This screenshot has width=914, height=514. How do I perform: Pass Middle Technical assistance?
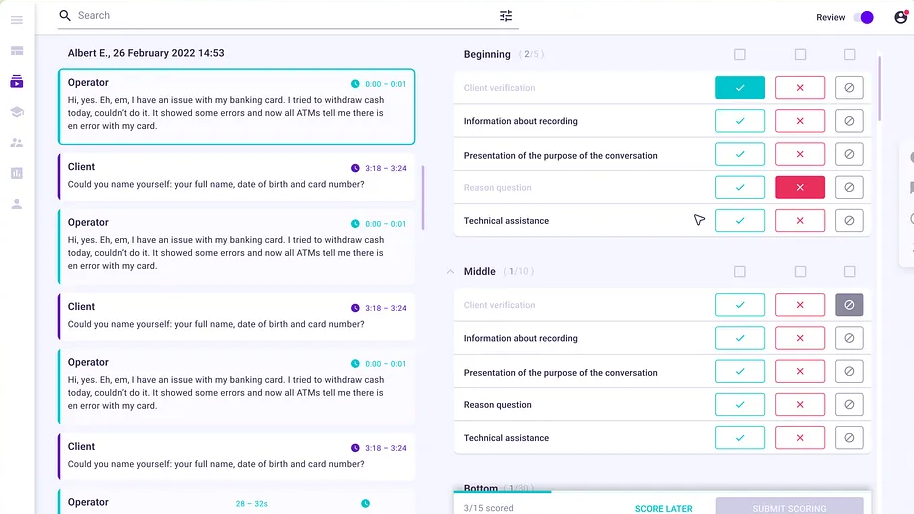(x=740, y=438)
